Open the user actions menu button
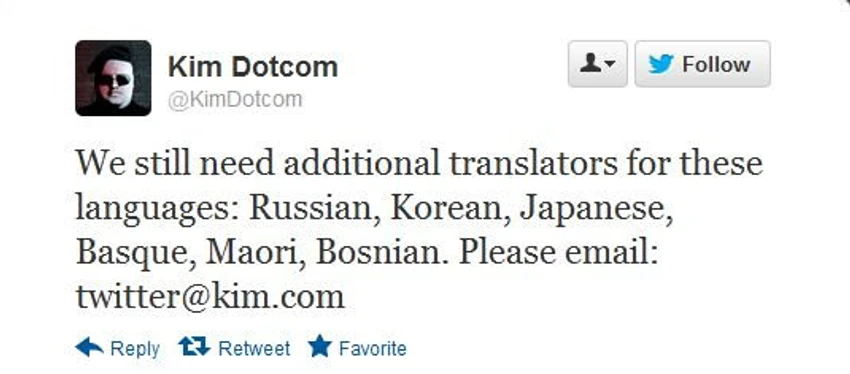Image resolution: width=850 pixels, height=374 pixels. click(597, 64)
